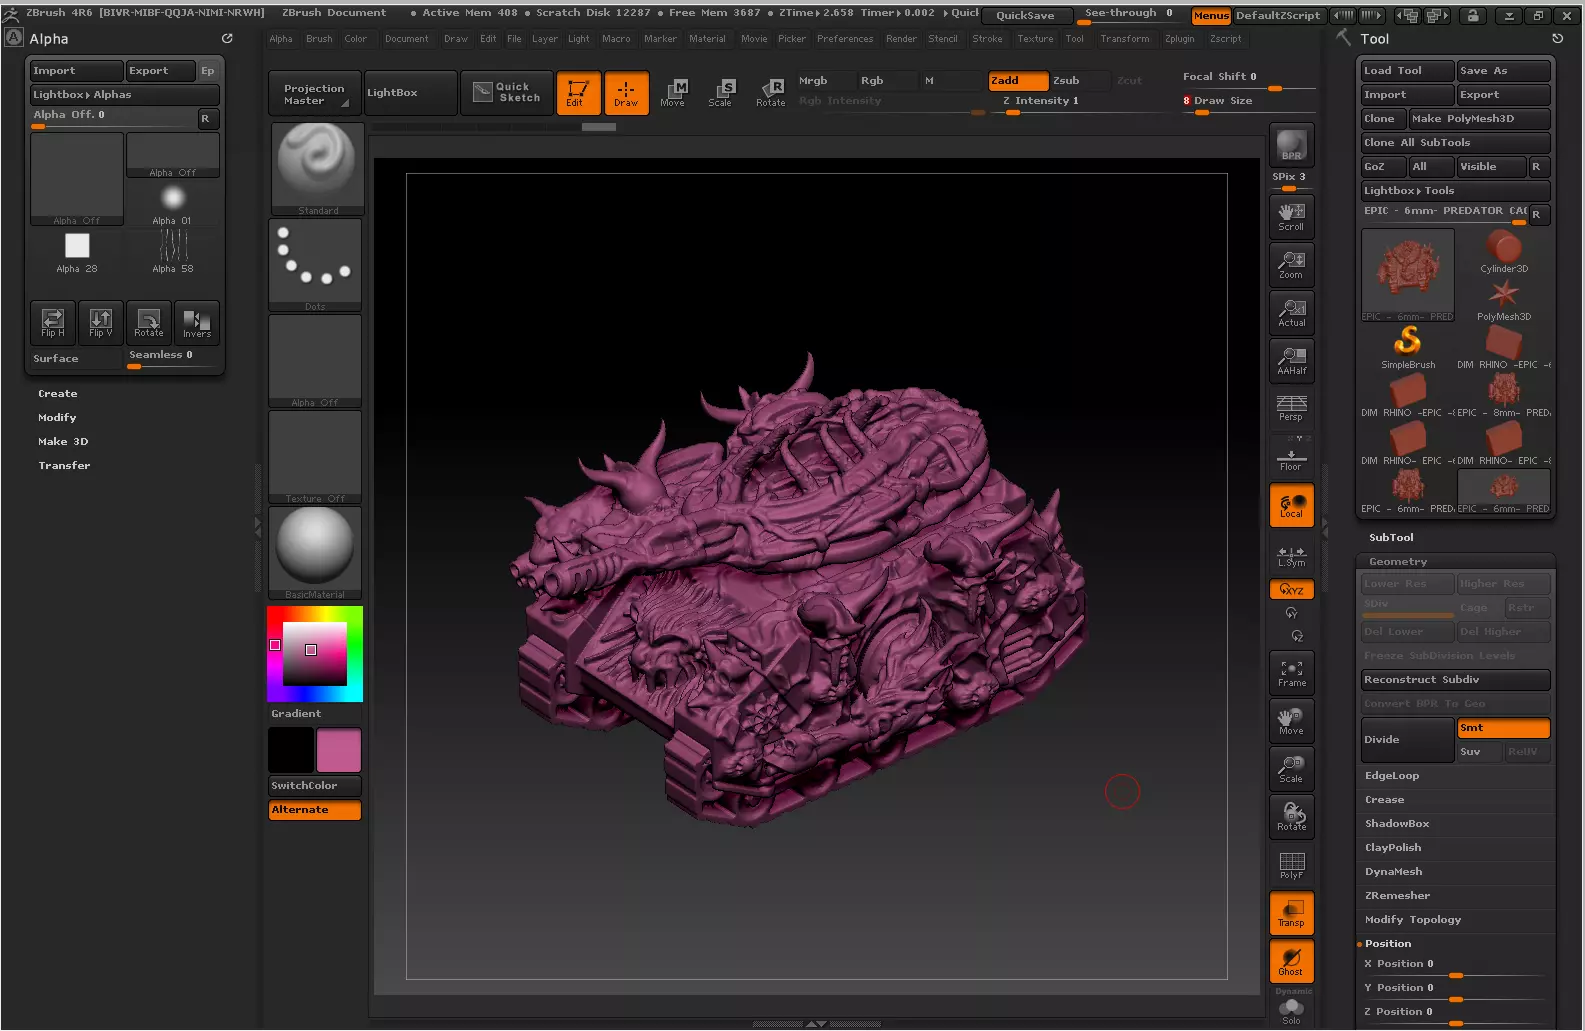Image resolution: width=1585 pixels, height=1031 pixels.
Task: Select the Rotate transform mode in top shelf
Action: [x=770, y=93]
